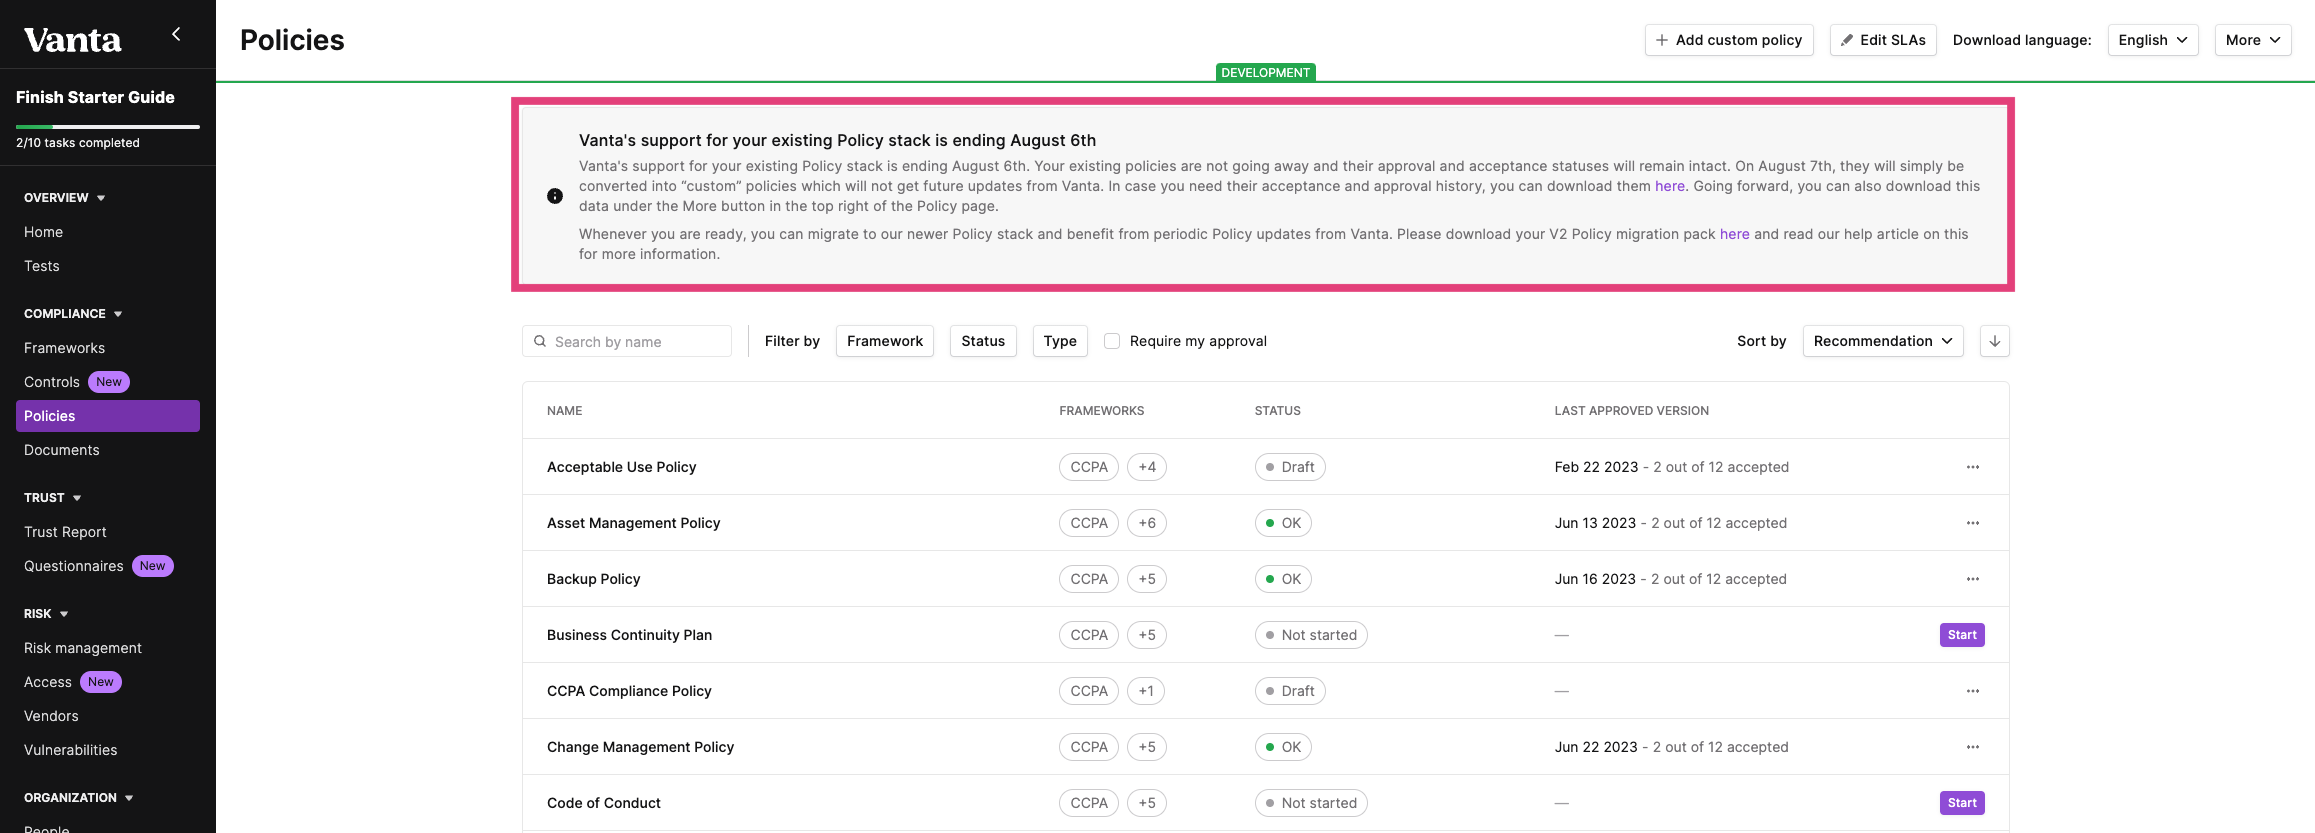Click the New badge beside Questionnaires
The height and width of the screenshot is (833, 2315).
(153, 566)
